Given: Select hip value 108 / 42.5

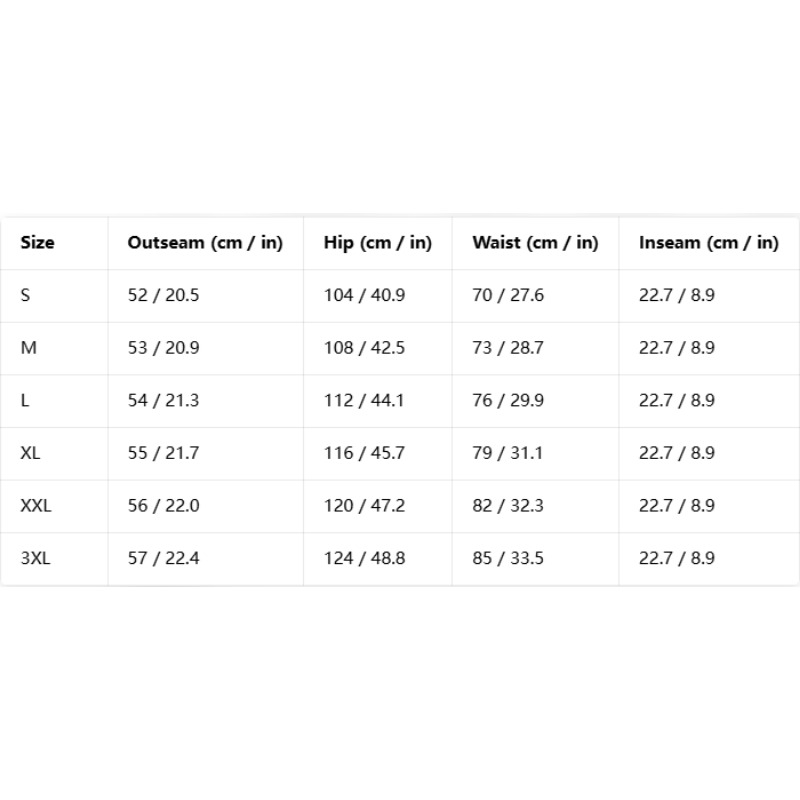Looking at the screenshot, I should pyautogui.click(x=364, y=347).
